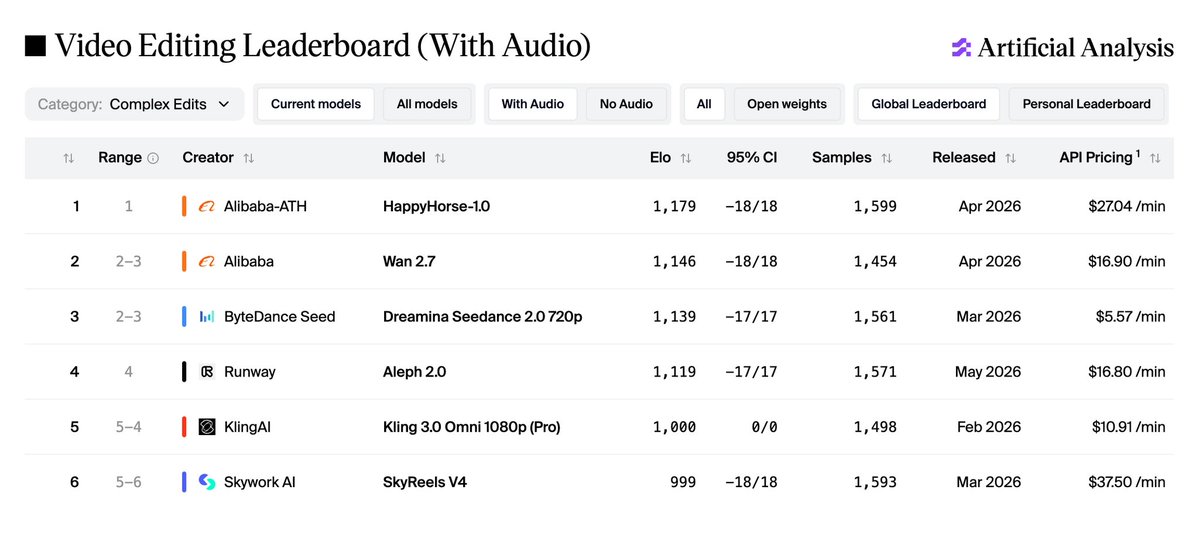Click the Alibaba logo icon in Wan 2.7 row
1199x534 pixels.
click(206, 262)
